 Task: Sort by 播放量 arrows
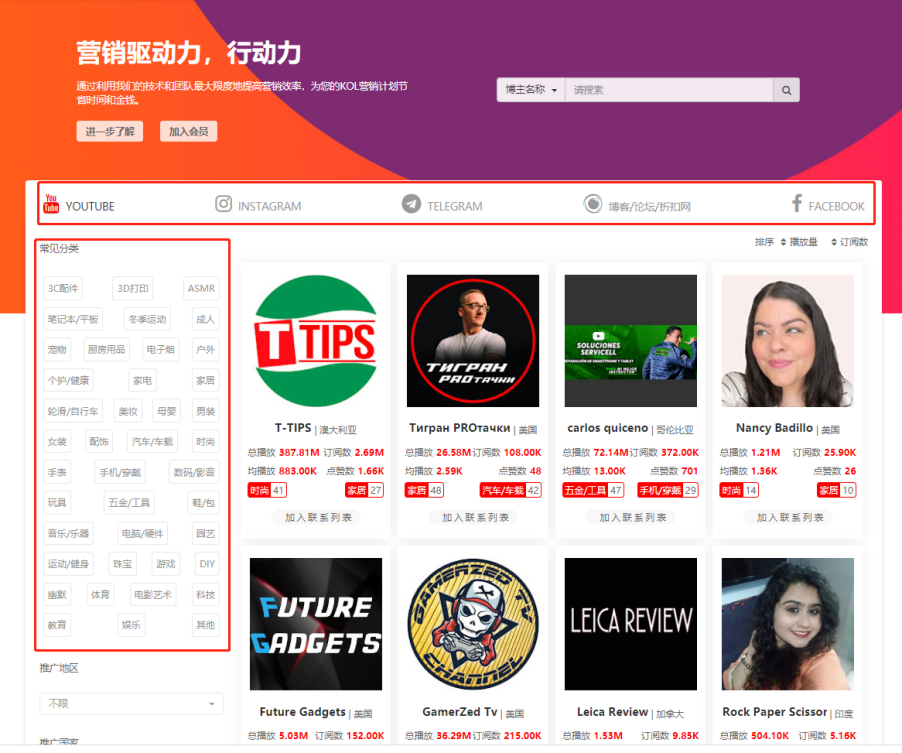pyautogui.click(x=783, y=242)
